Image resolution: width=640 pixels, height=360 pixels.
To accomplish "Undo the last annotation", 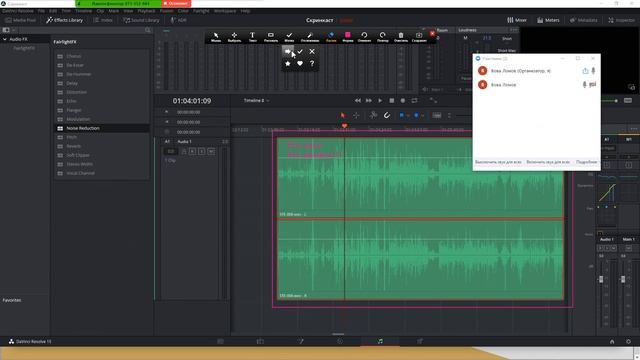I will [364, 37].
